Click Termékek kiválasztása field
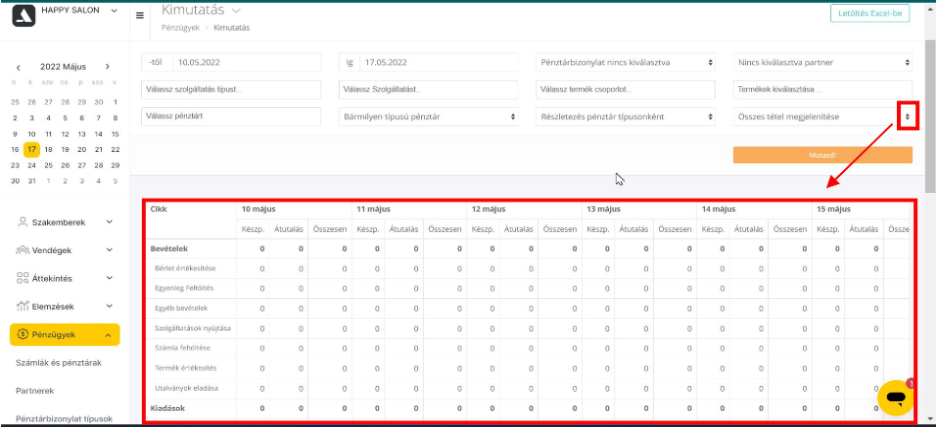 coord(823,90)
